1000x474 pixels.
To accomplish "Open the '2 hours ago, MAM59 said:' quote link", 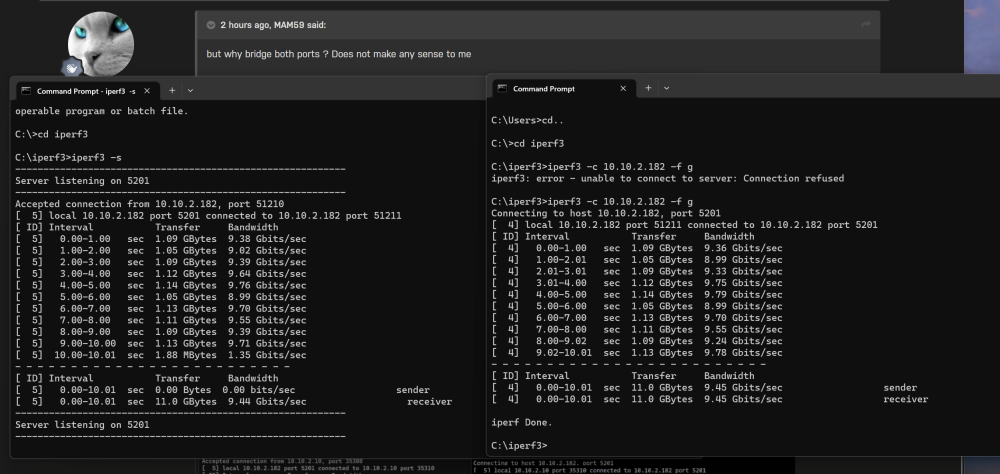I will (273, 25).
